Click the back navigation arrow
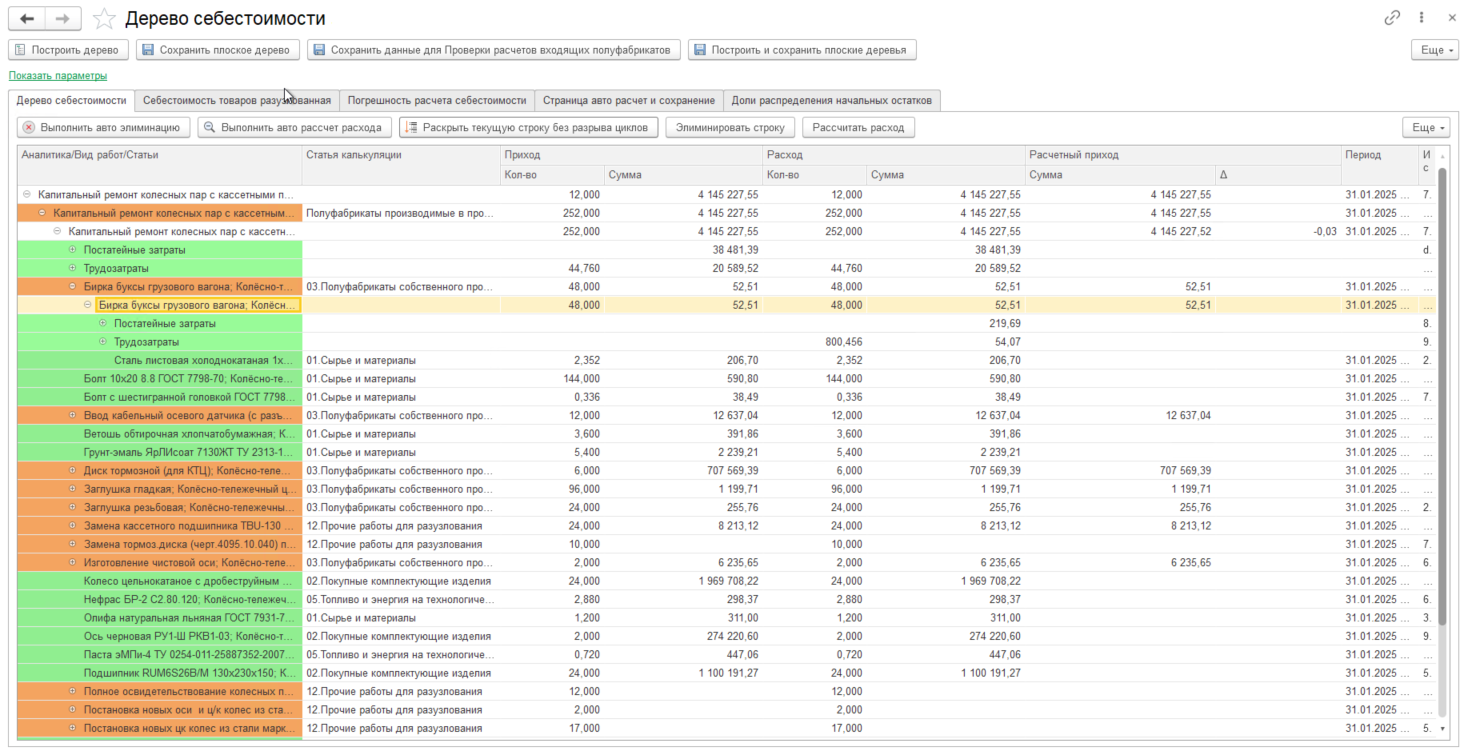The height and width of the screenshot is (753, 1463). (27, 19)
